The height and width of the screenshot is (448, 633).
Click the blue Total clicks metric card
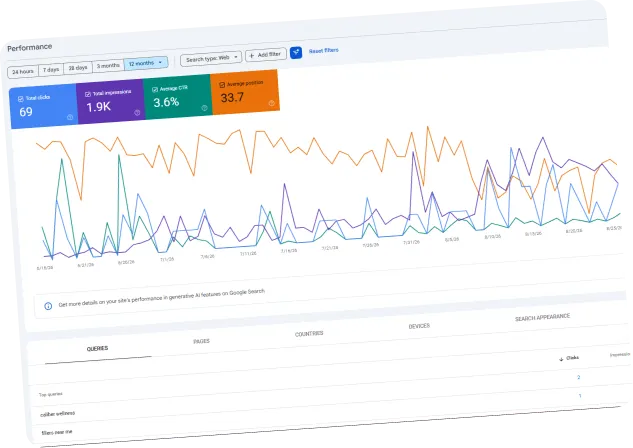pyautogui.click(x=44, y=106)
